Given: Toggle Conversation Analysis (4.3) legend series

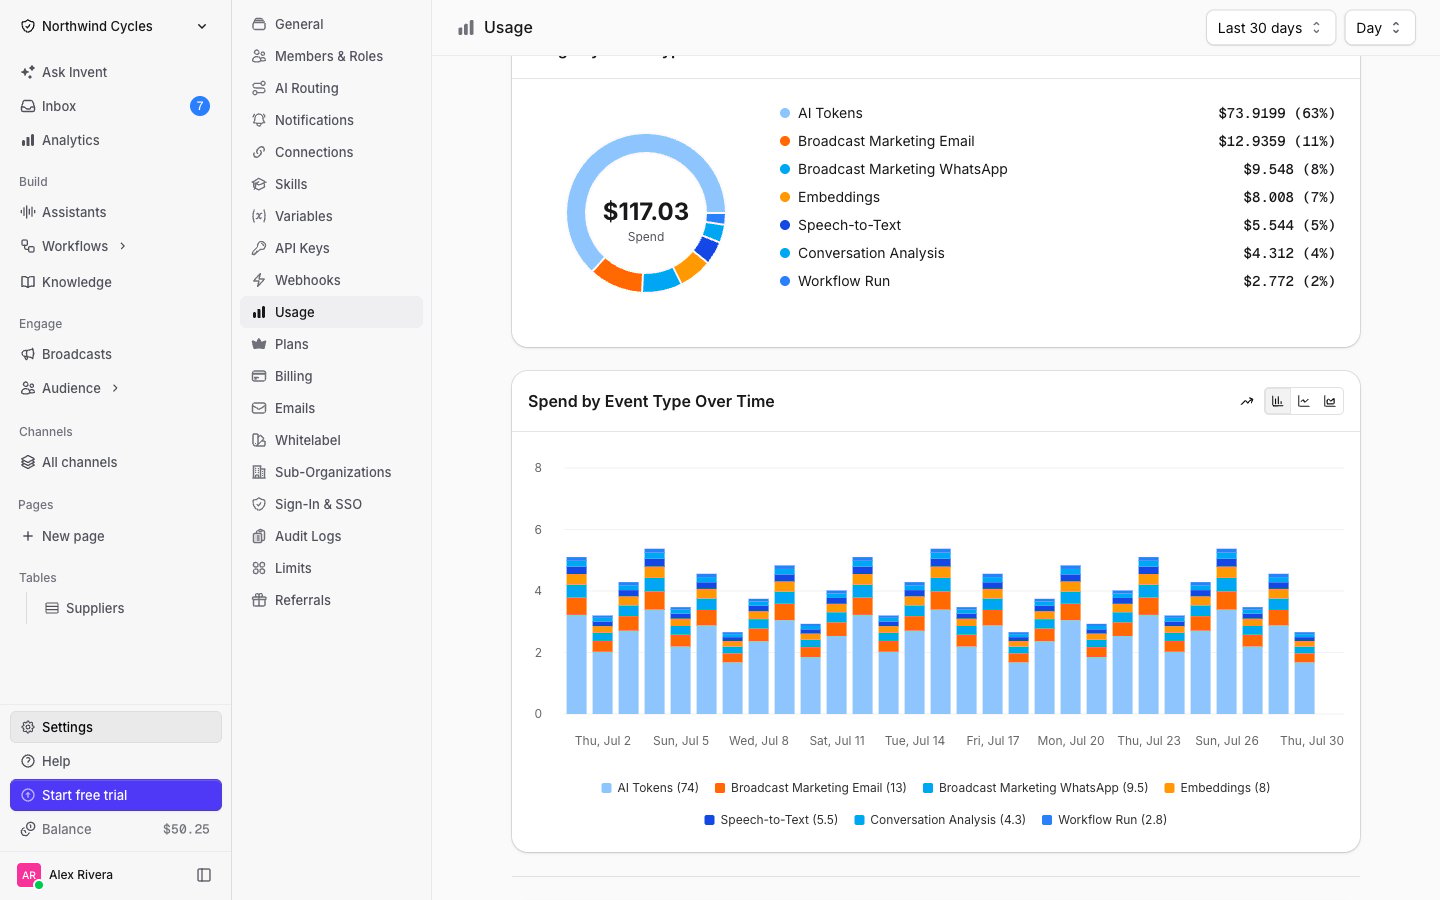Looking at the screenshot, I should tap(940, 820).
